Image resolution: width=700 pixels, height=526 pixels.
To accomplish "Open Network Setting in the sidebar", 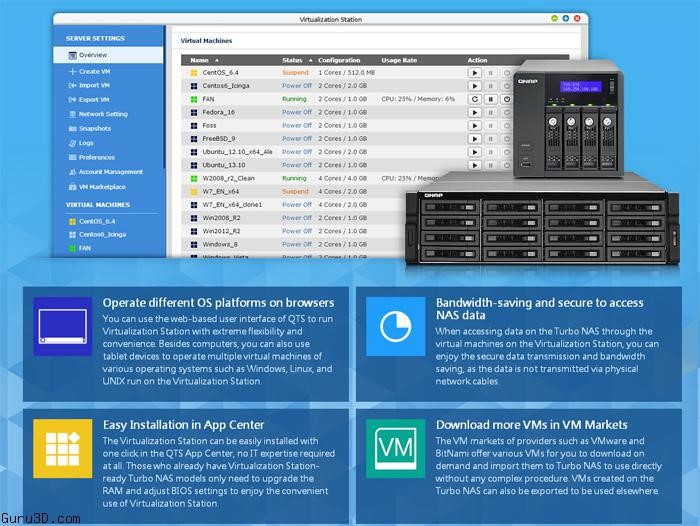I will coord(103,114).
